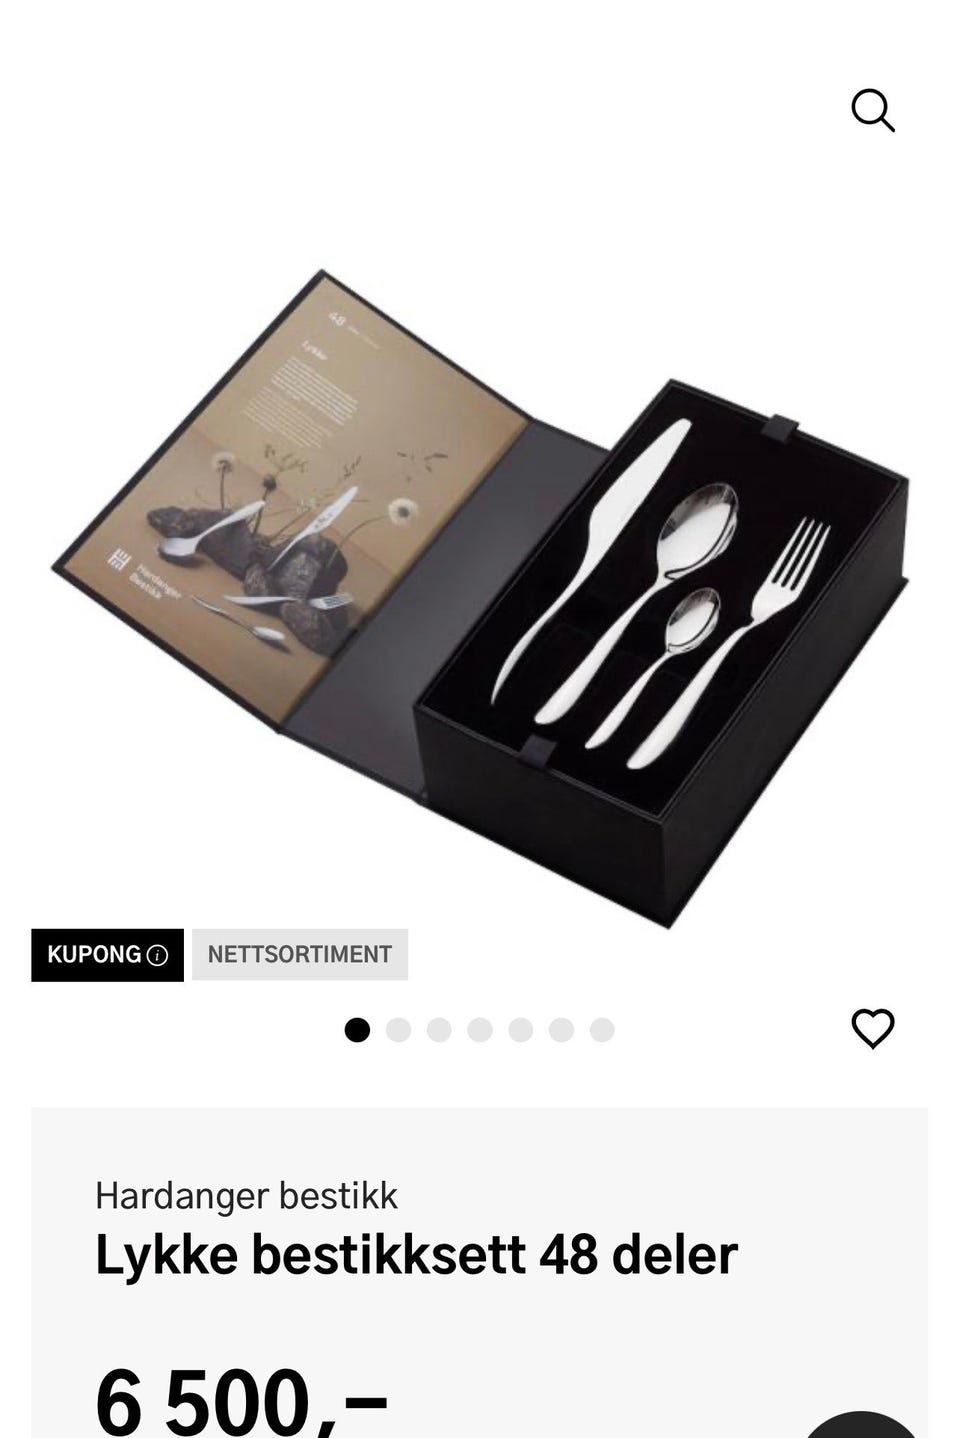Click the info icon in the KUPONG badge

[157, 955]
